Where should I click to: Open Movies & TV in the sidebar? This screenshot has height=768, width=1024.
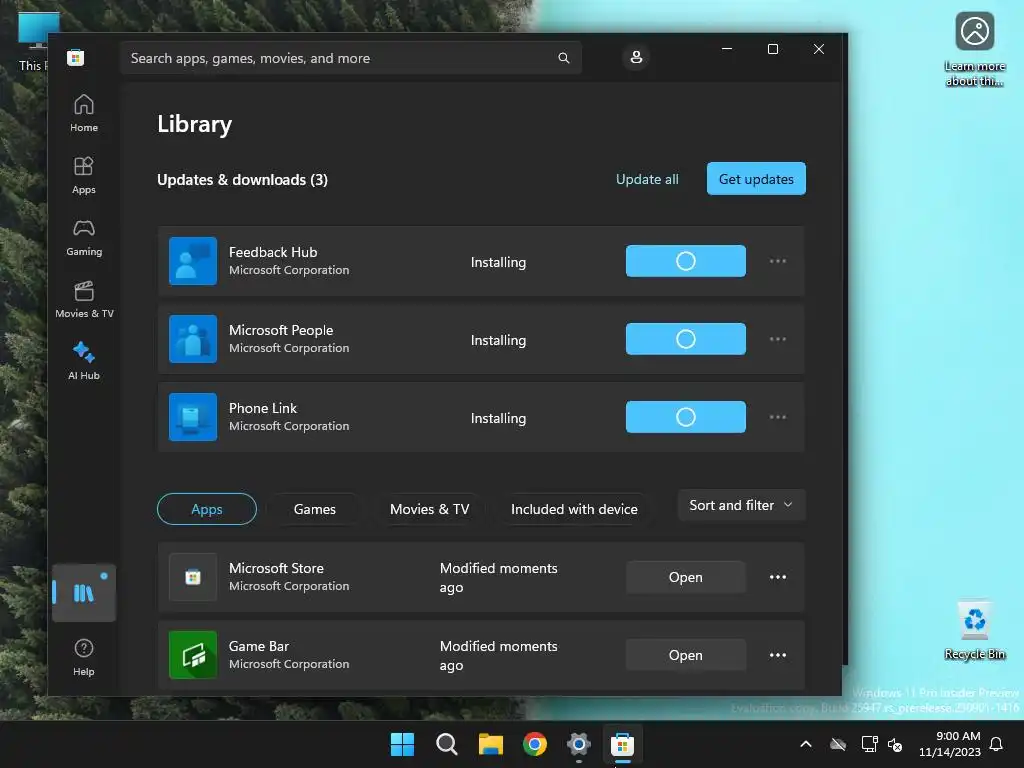pos(84,300)
